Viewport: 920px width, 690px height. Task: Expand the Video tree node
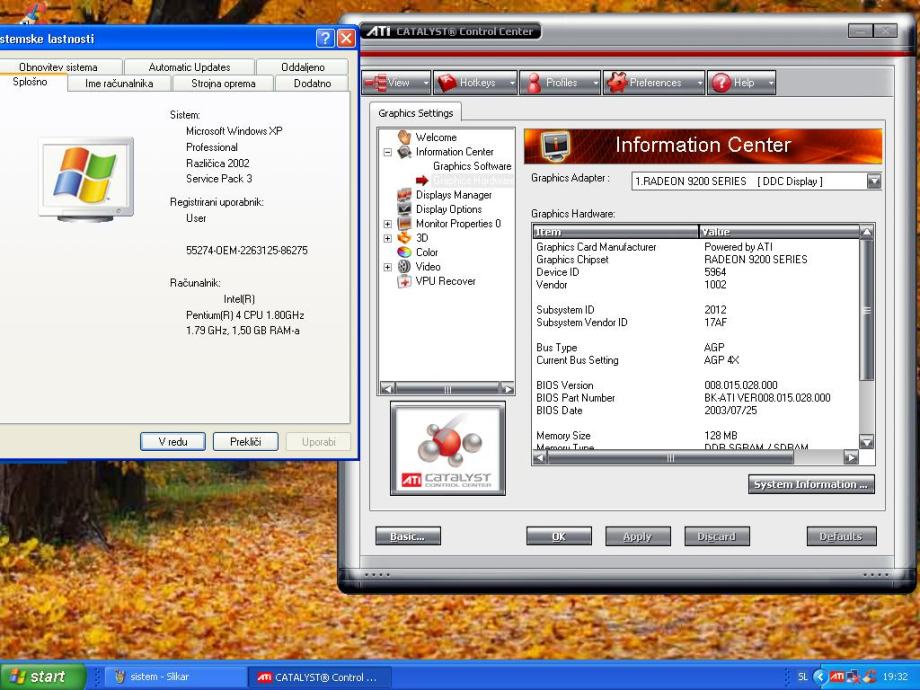(387, 267)
